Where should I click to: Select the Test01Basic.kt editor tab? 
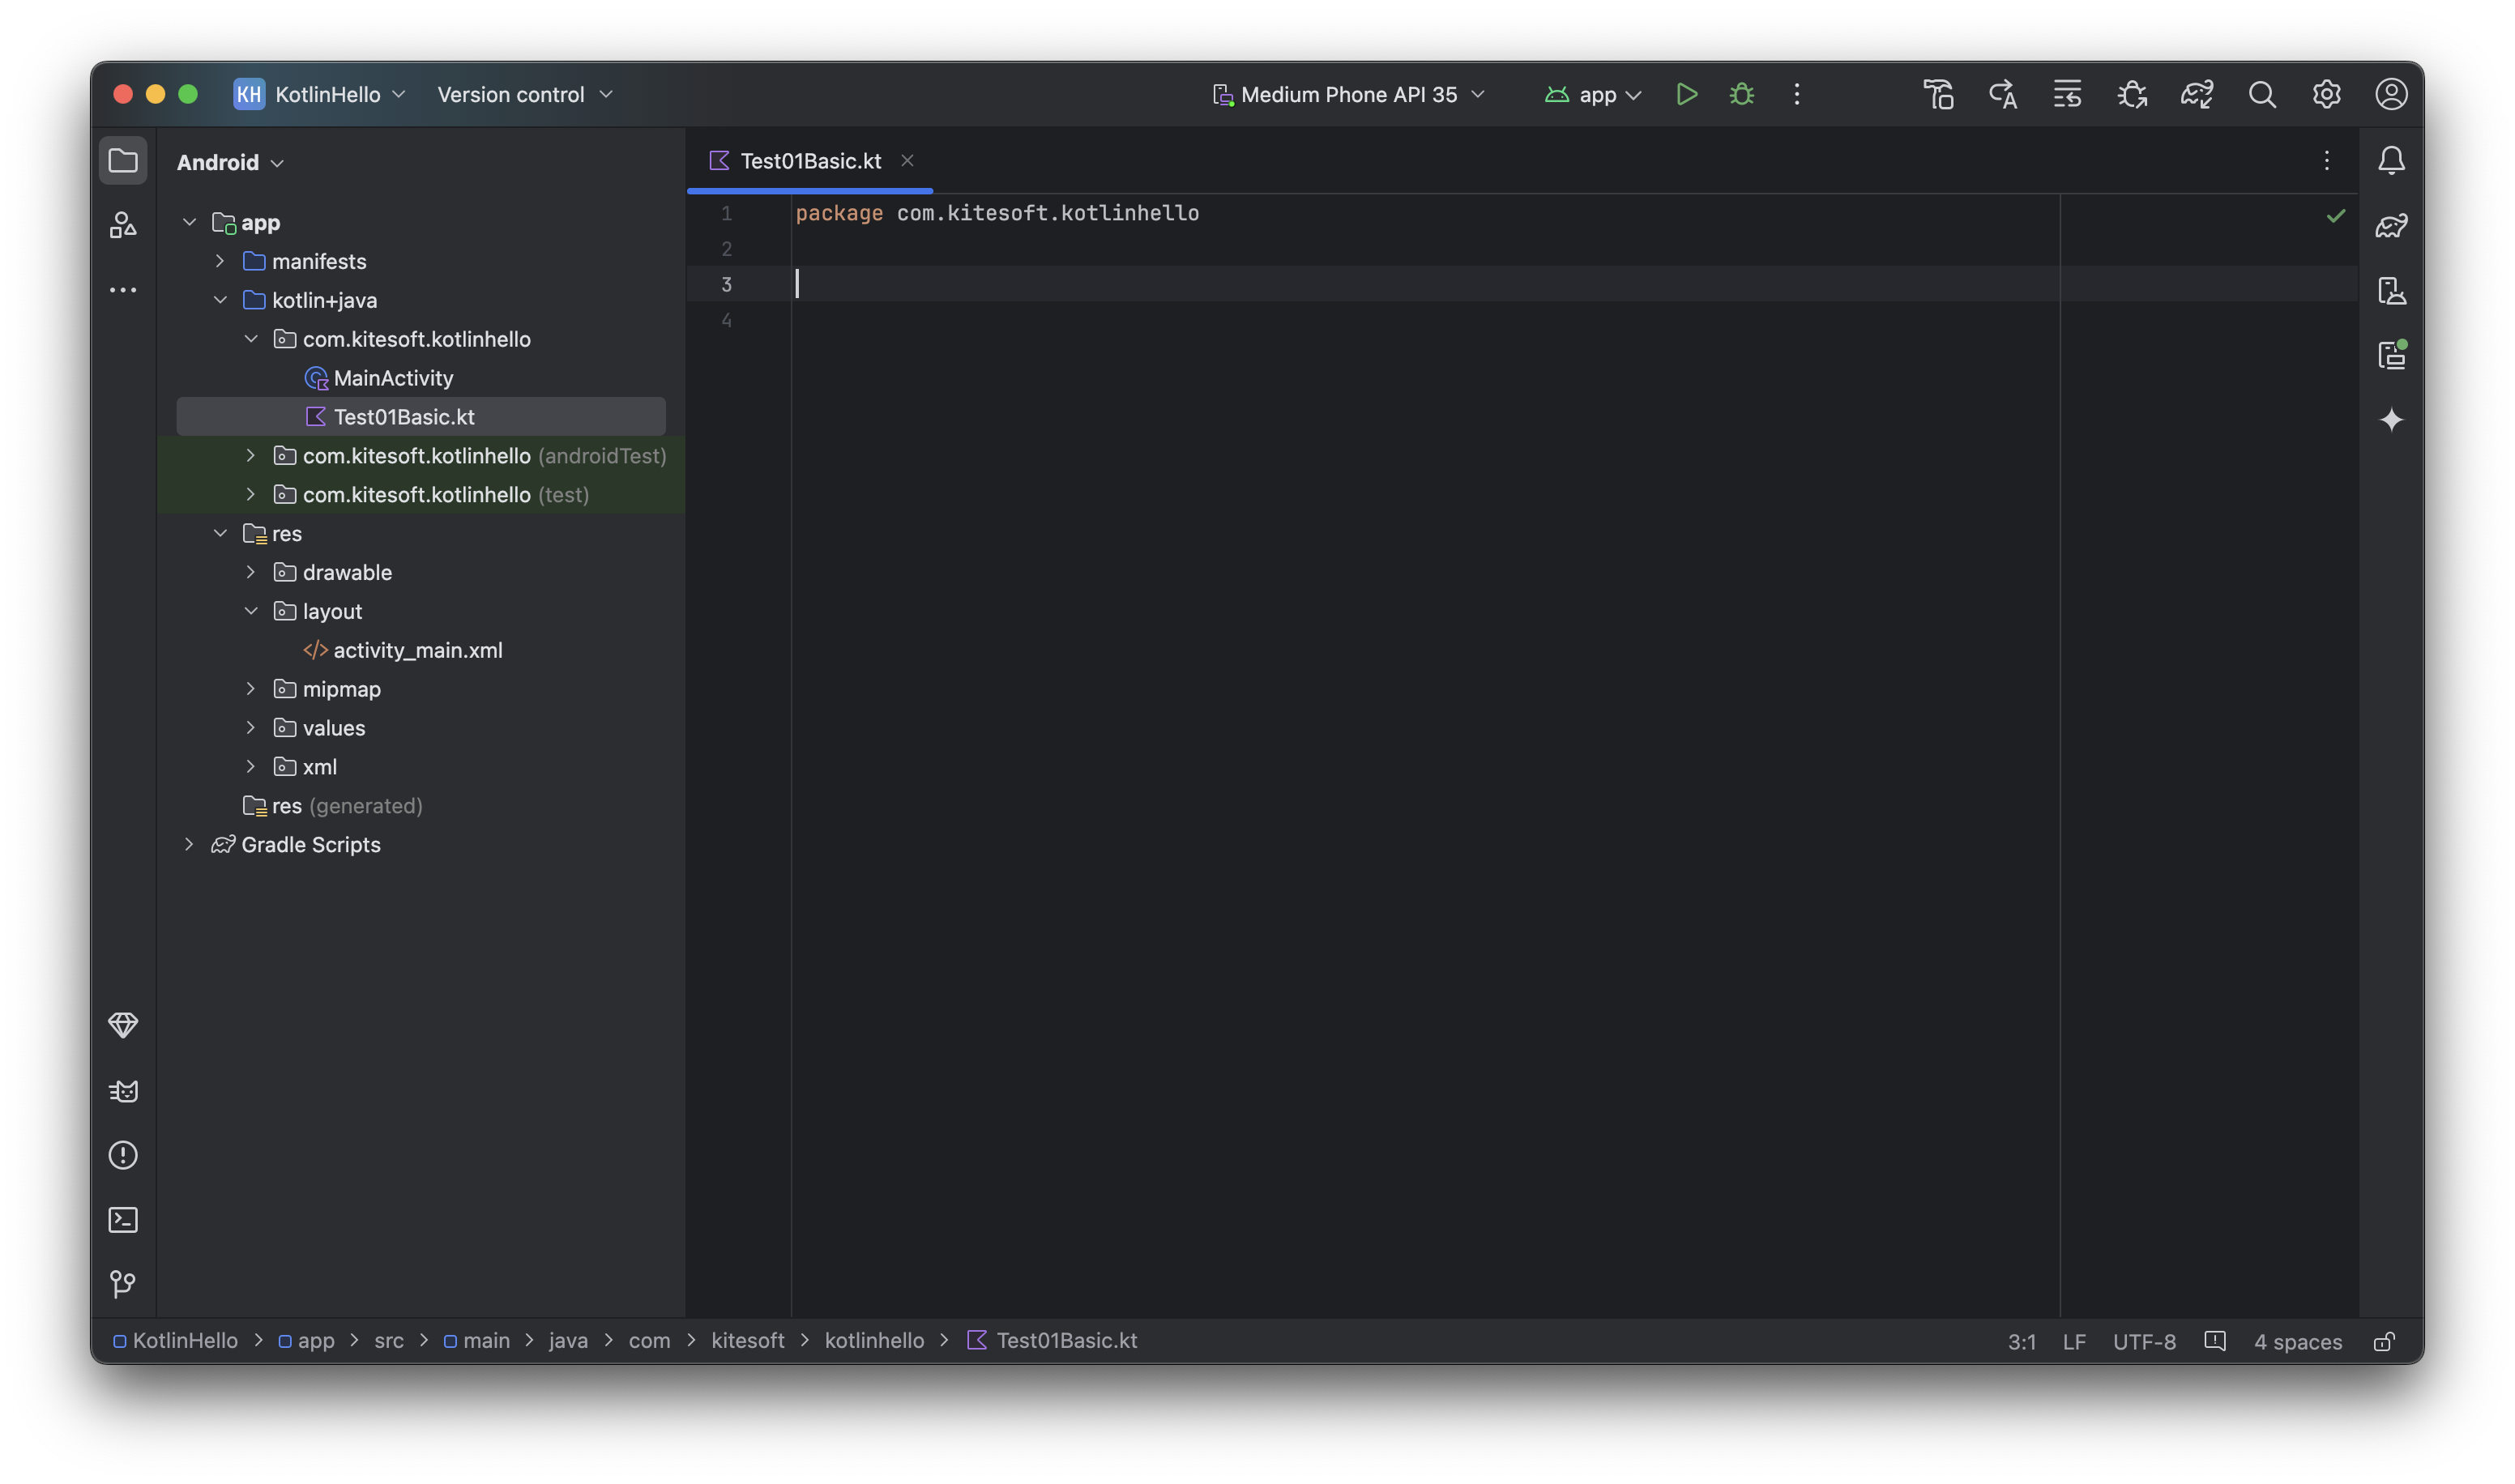pos(810,161)
